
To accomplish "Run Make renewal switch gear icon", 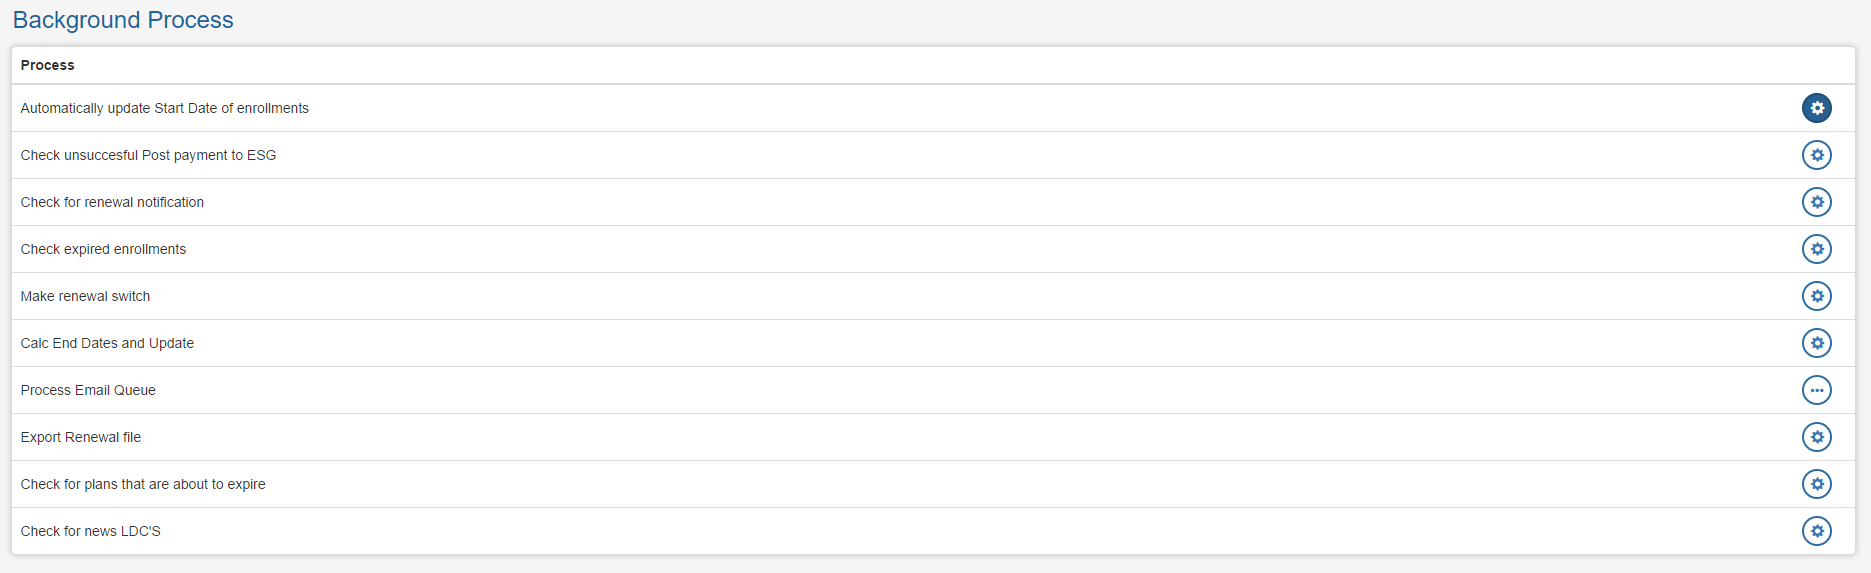I will click(1816, 296).
